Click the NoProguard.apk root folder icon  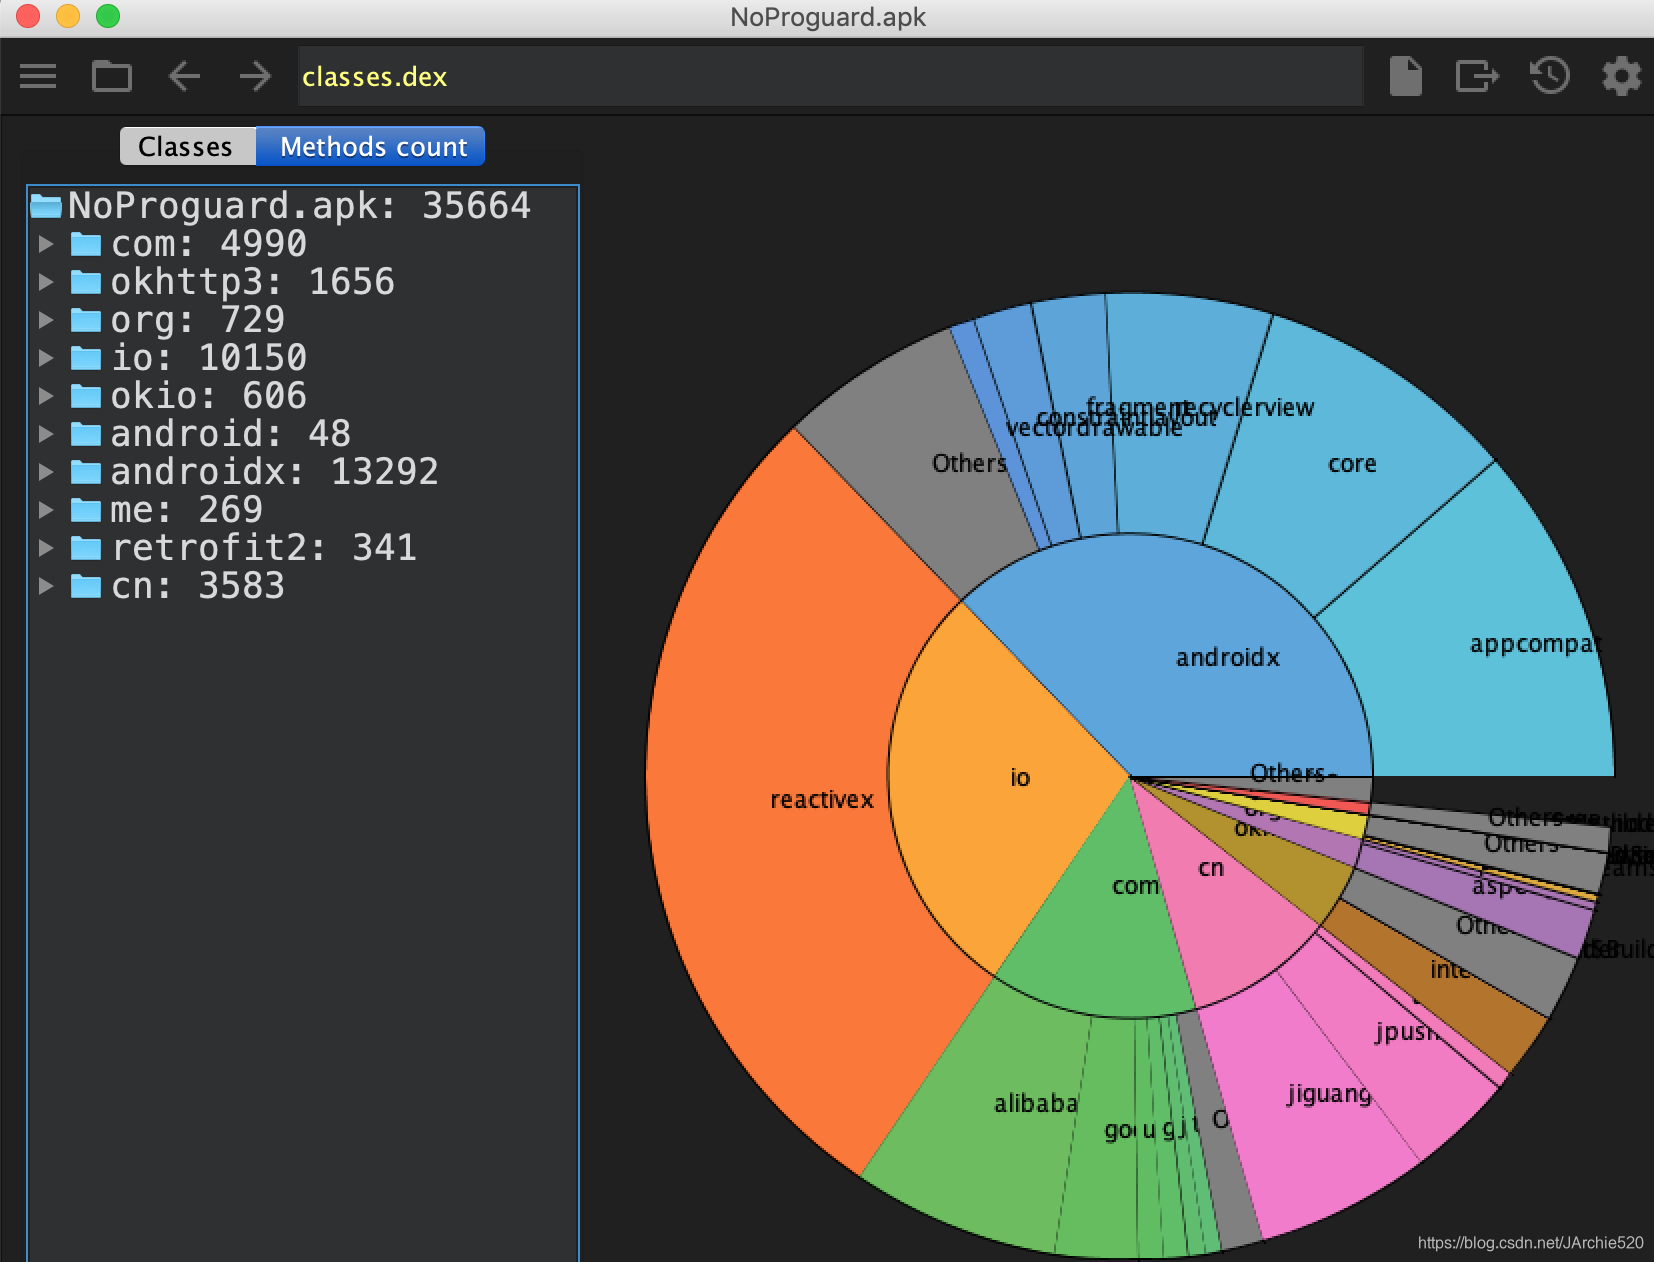coord(46,206)
